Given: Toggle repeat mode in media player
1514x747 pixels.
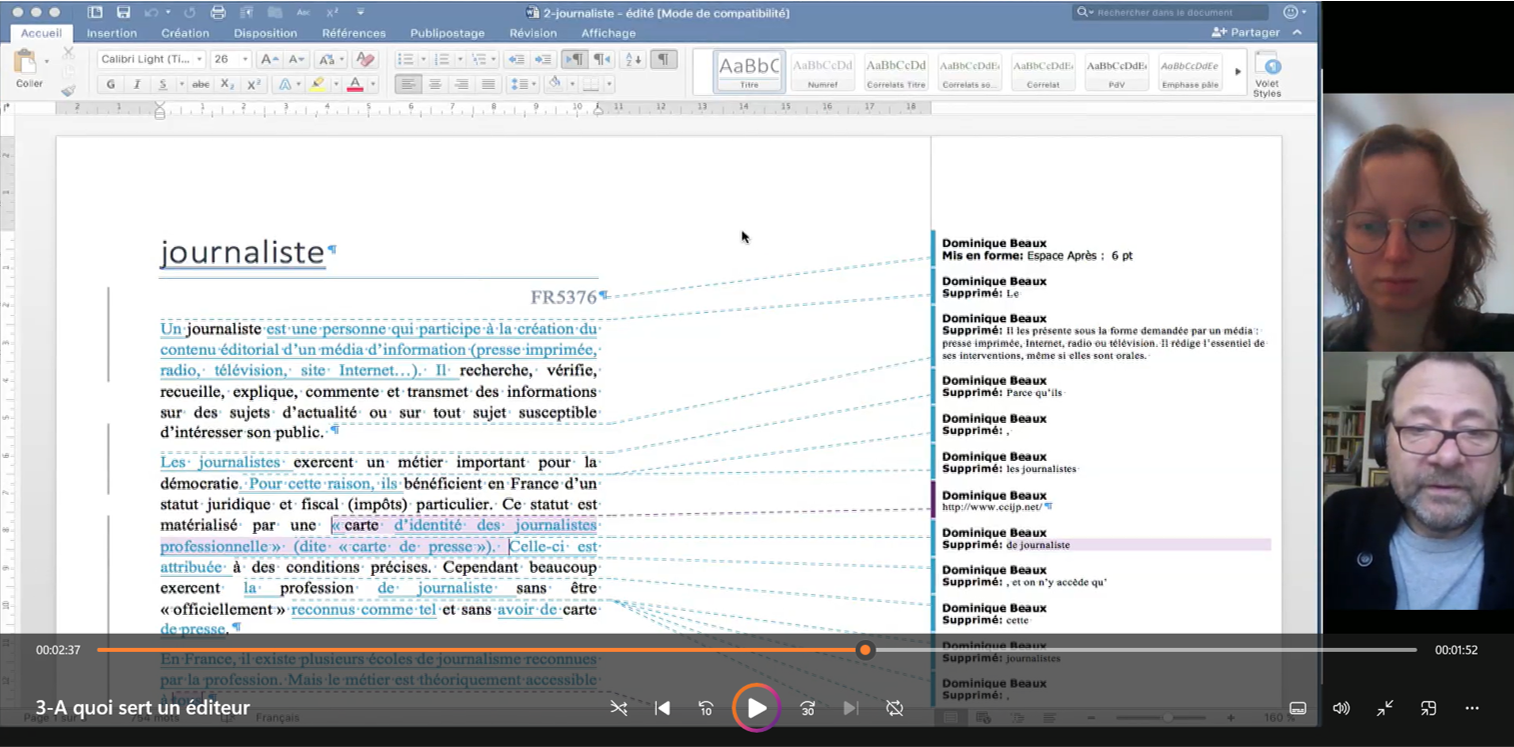Looking at the screenshot, I should pyautogui.click(x=895, y=708).
